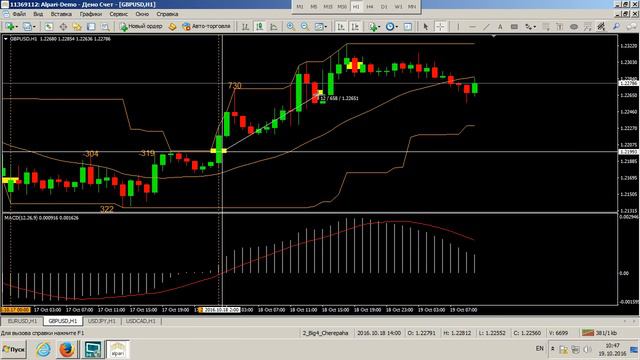Switch chart to candlesticks style
The image size is (640, 360).
tap(259, 27)
